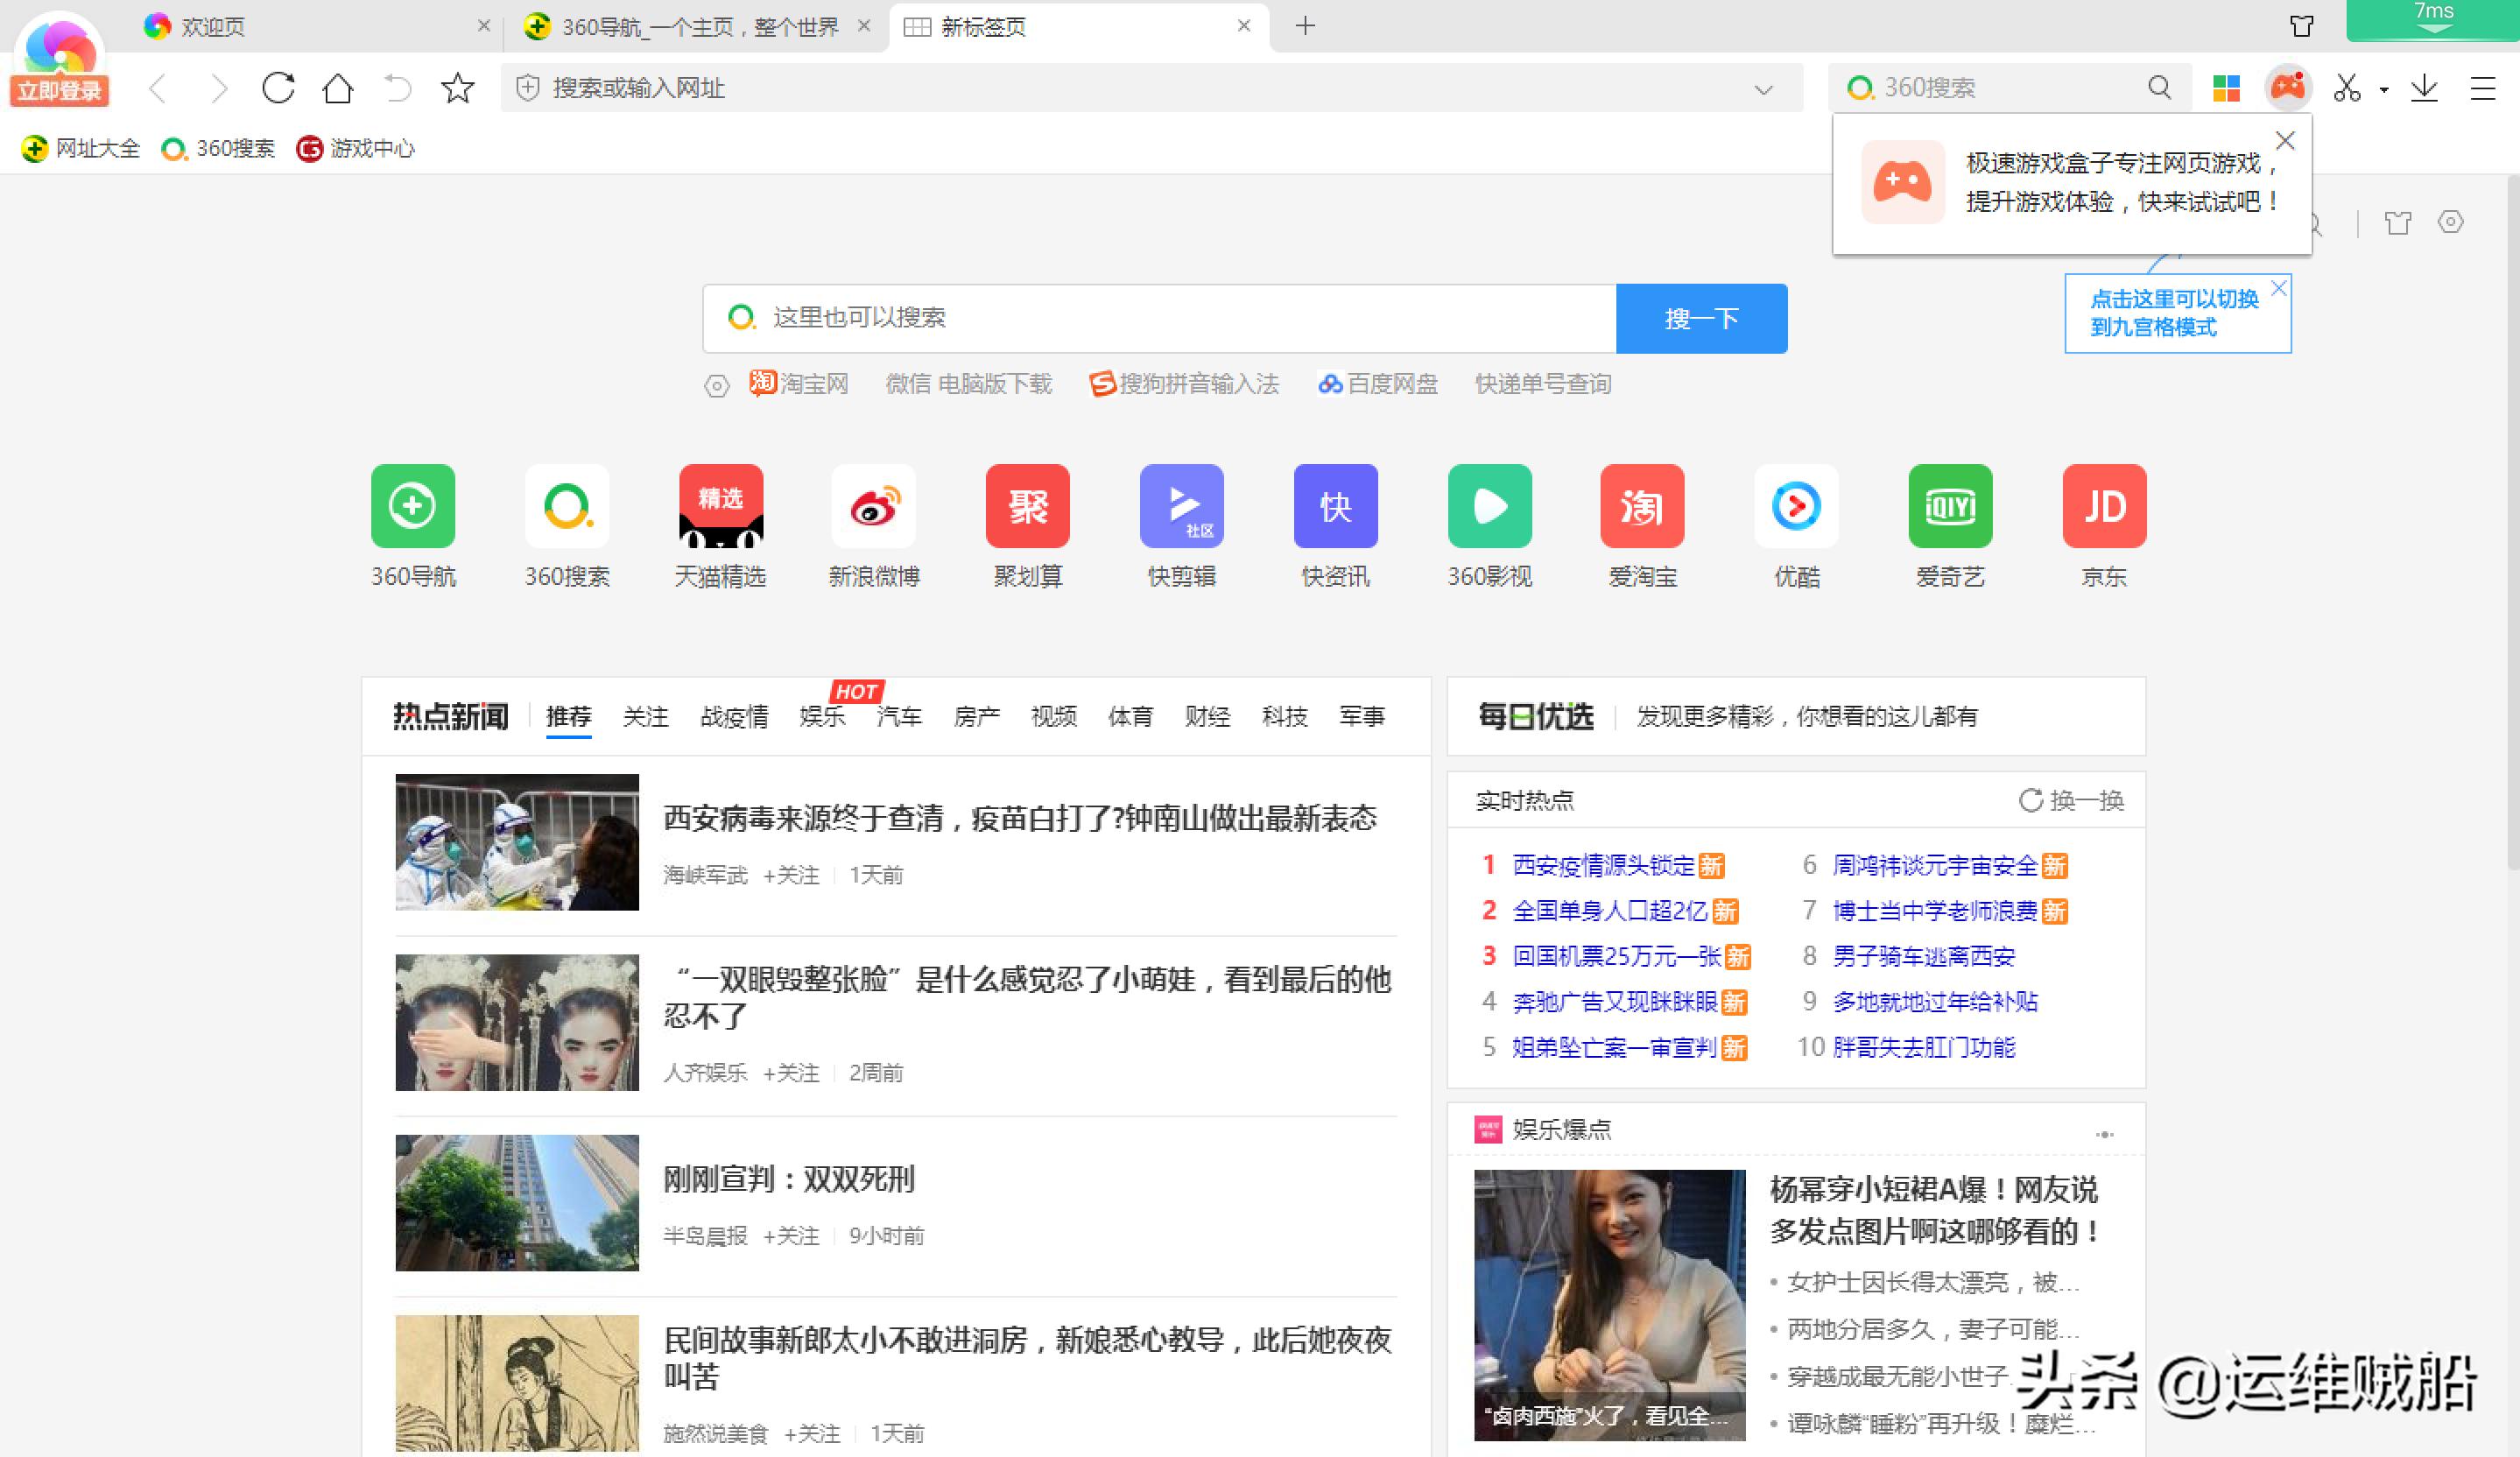Open the 爱奇艺 video shortcut icon

pos(1949,506)
